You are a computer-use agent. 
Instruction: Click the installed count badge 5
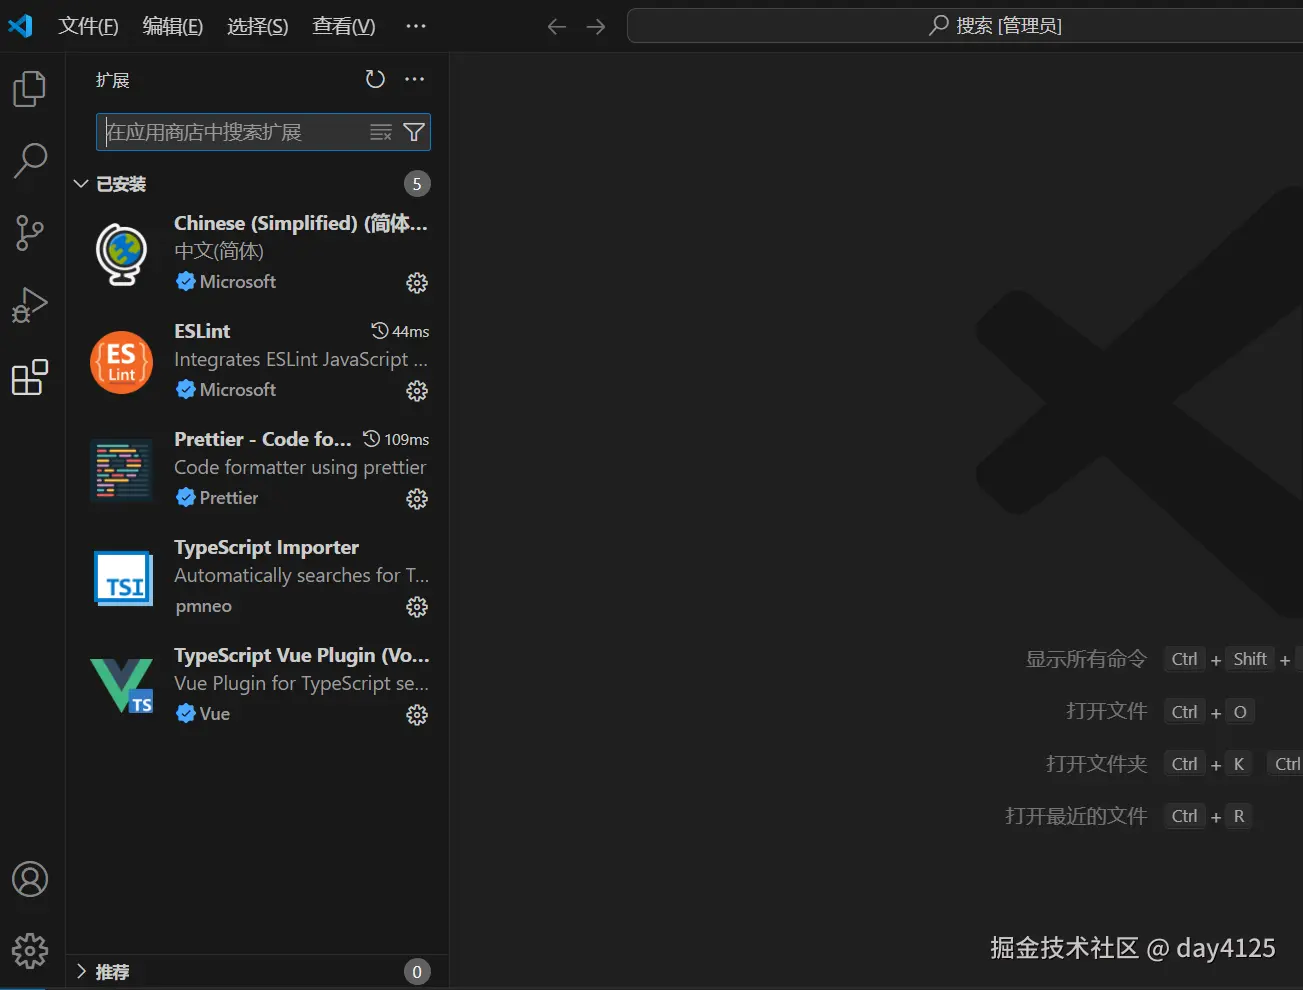point(417,184)
